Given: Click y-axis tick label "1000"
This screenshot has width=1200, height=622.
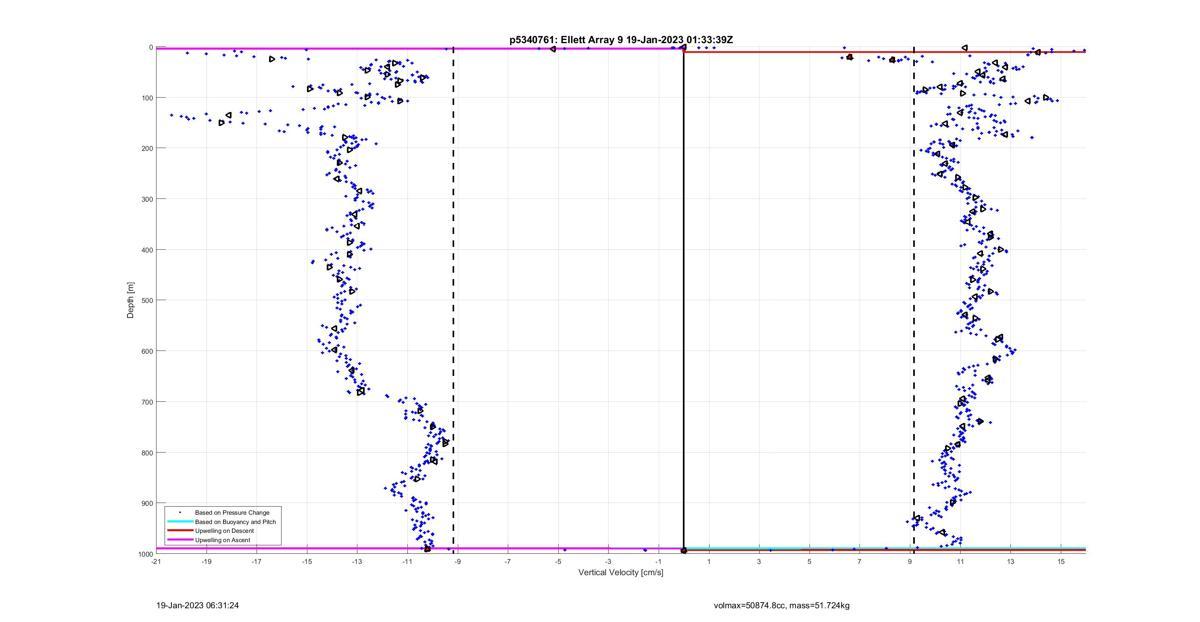Looking at the screenshot, I should click(144, 554).
